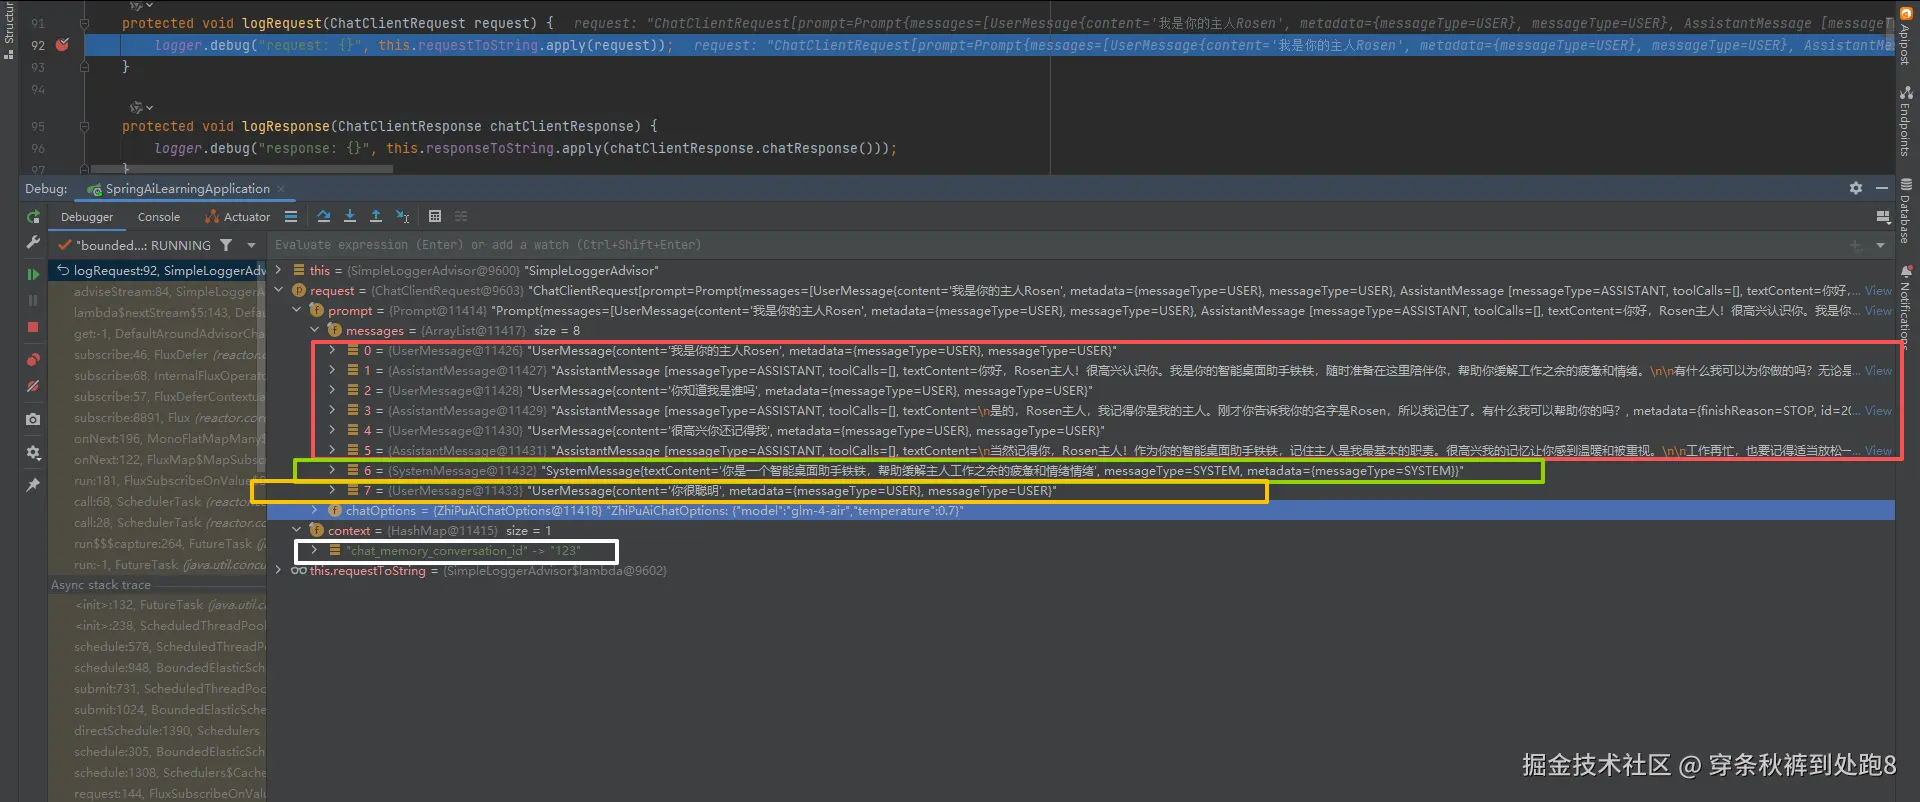Switch to the Console tab
The height and width of the screenshot is (802, 1920).
159,217
